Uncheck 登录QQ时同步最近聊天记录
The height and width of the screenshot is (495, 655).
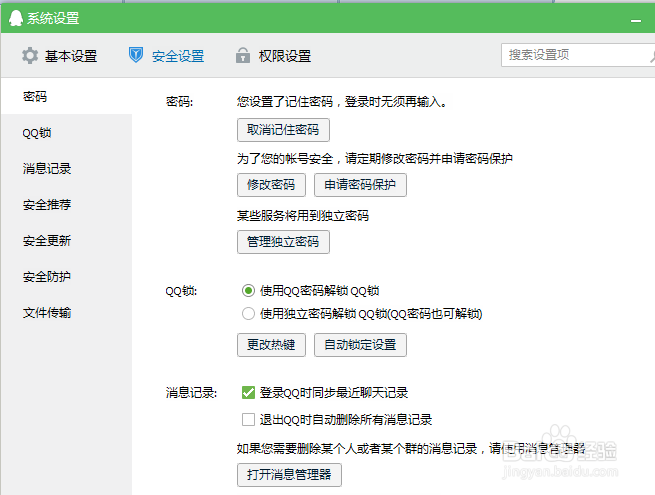tap(248, 393)
